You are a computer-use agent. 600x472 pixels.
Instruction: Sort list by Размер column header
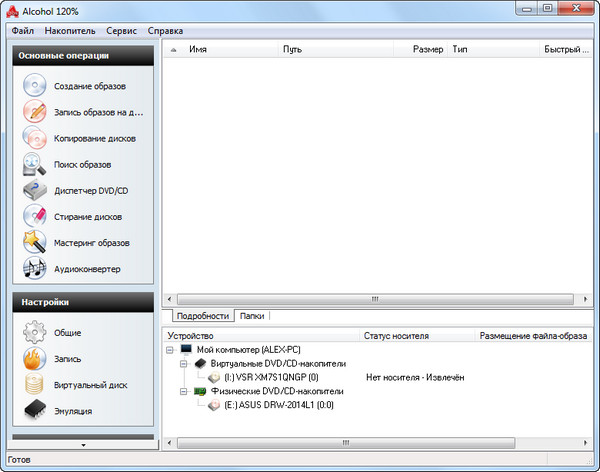[427, 48]
